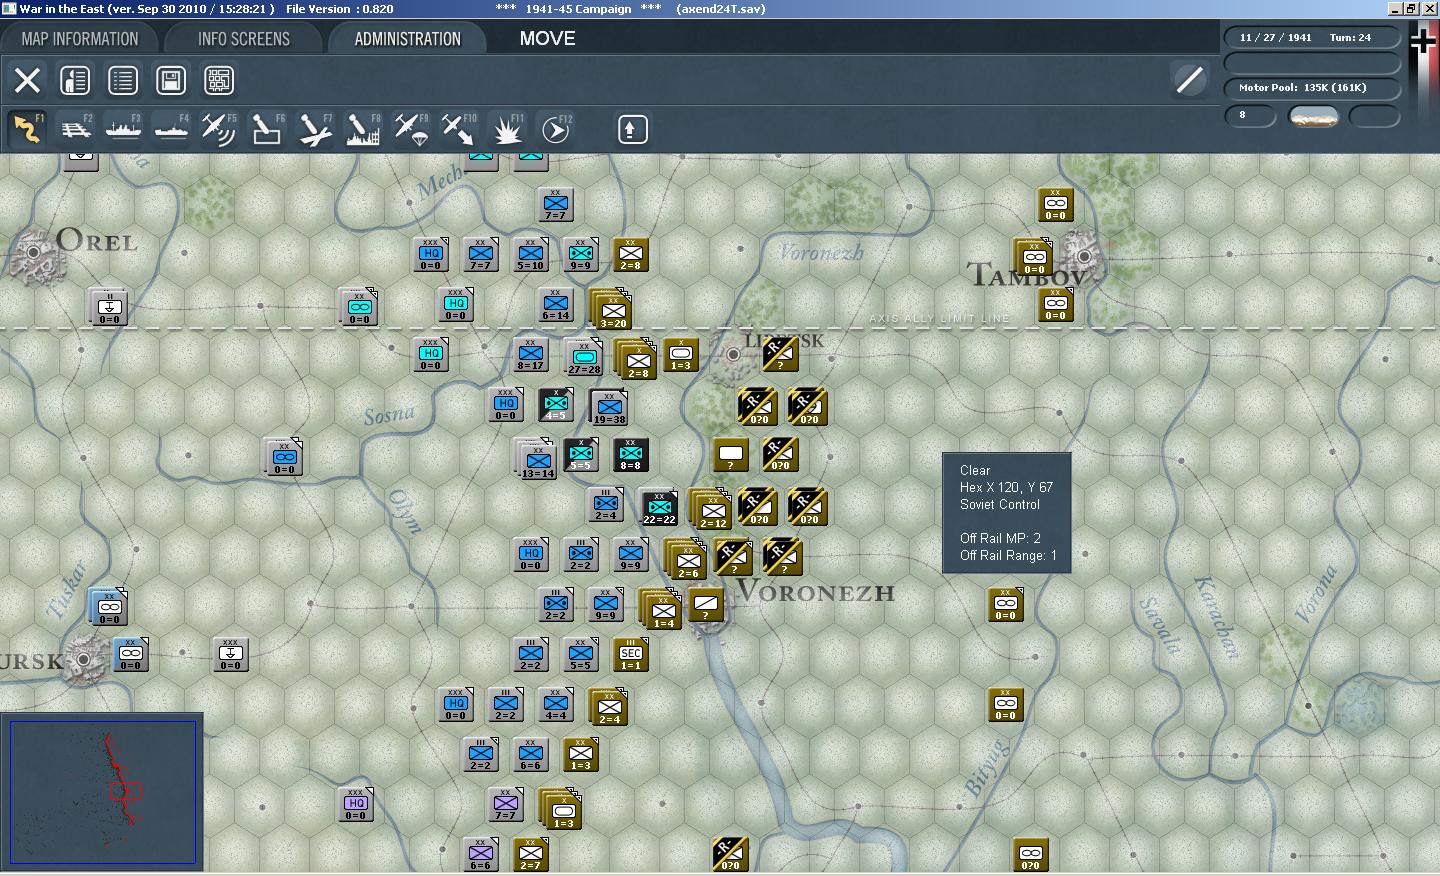Click the German cross flag icon

(1422, 42)
